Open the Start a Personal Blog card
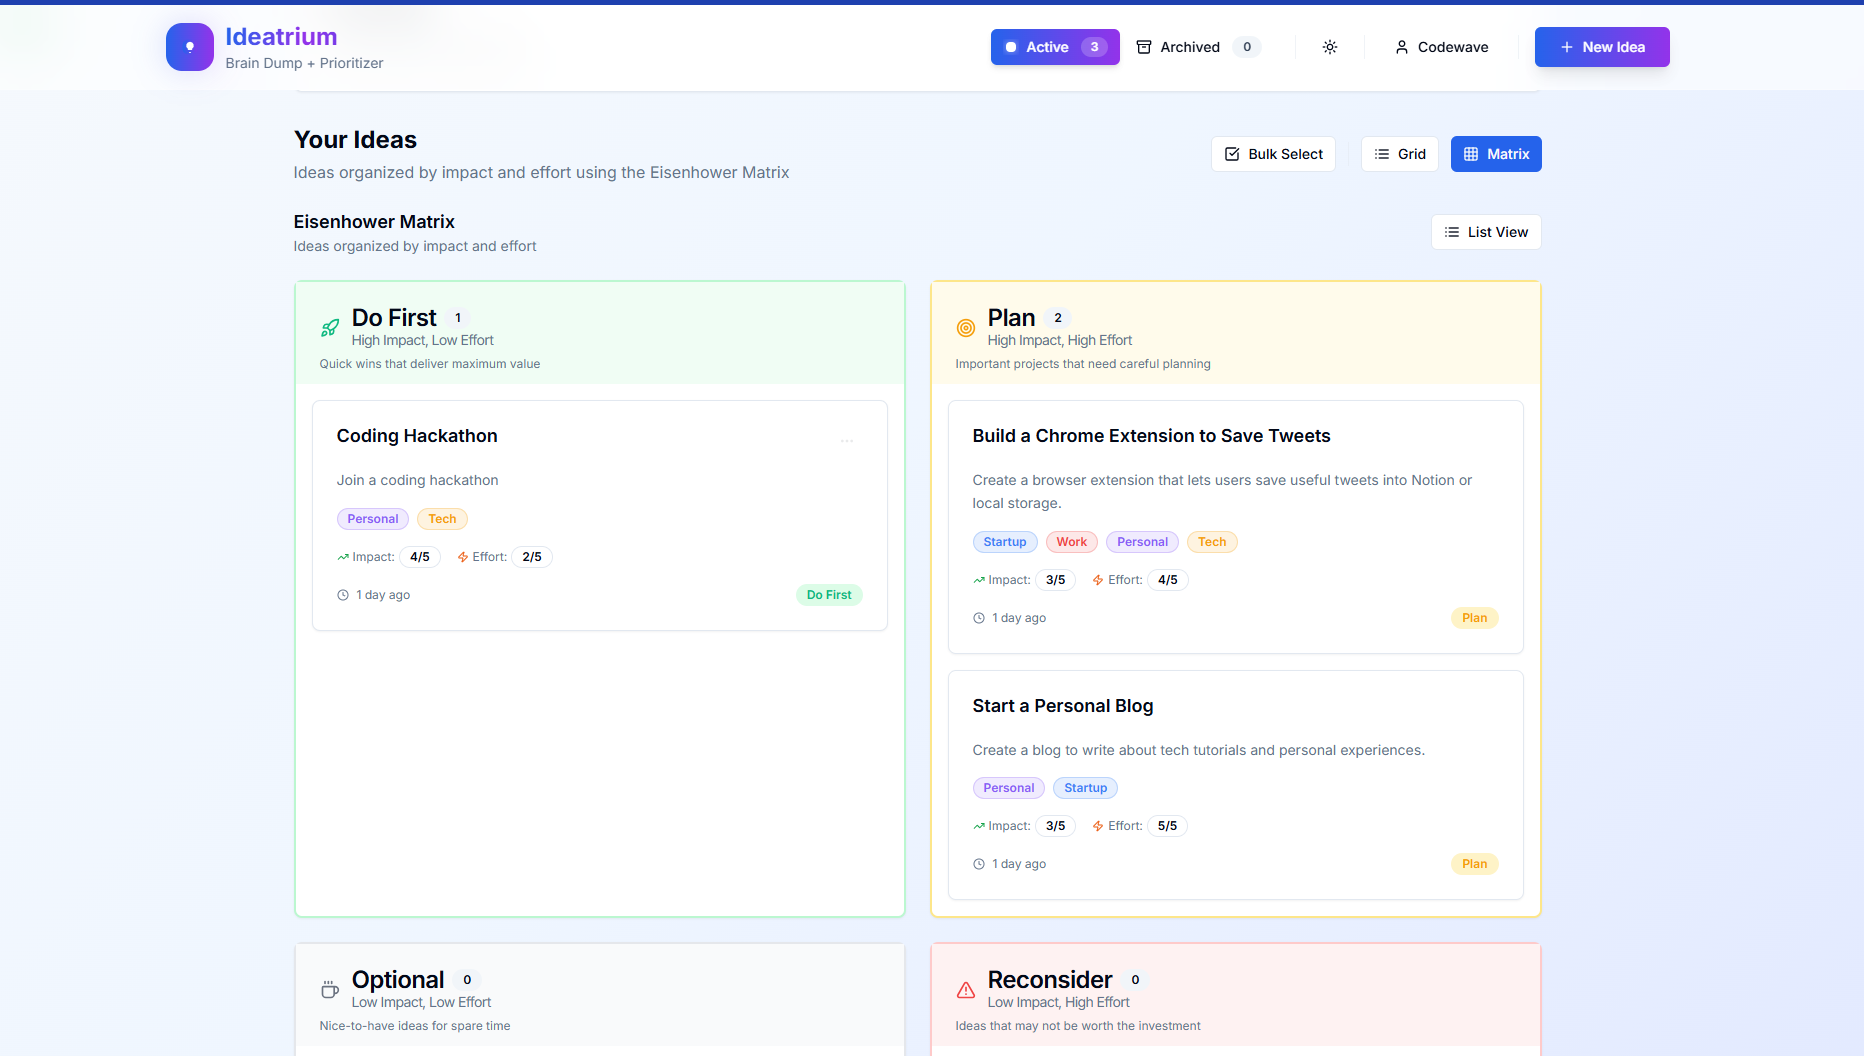 pos(1236,785)
